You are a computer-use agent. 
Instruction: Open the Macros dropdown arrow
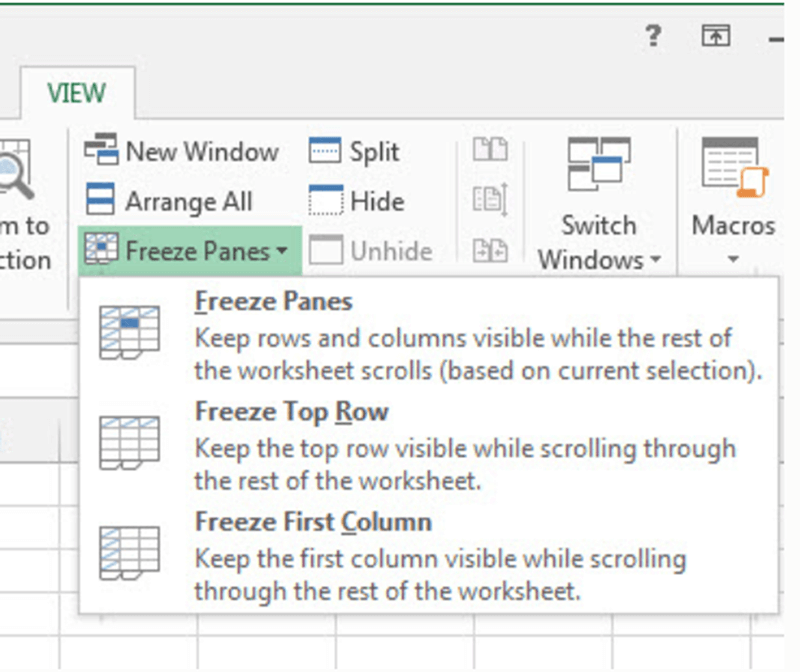click(733, 259)
